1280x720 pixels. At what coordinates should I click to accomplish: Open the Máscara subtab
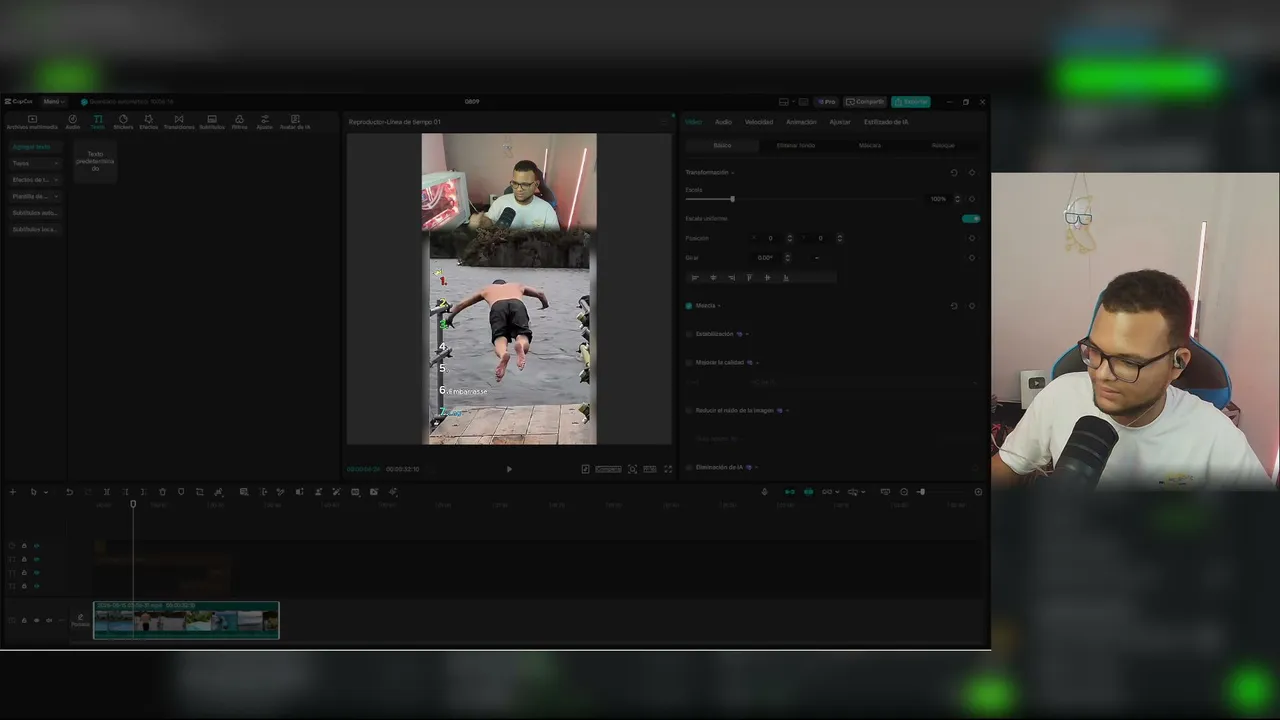[x=870, y=146]
